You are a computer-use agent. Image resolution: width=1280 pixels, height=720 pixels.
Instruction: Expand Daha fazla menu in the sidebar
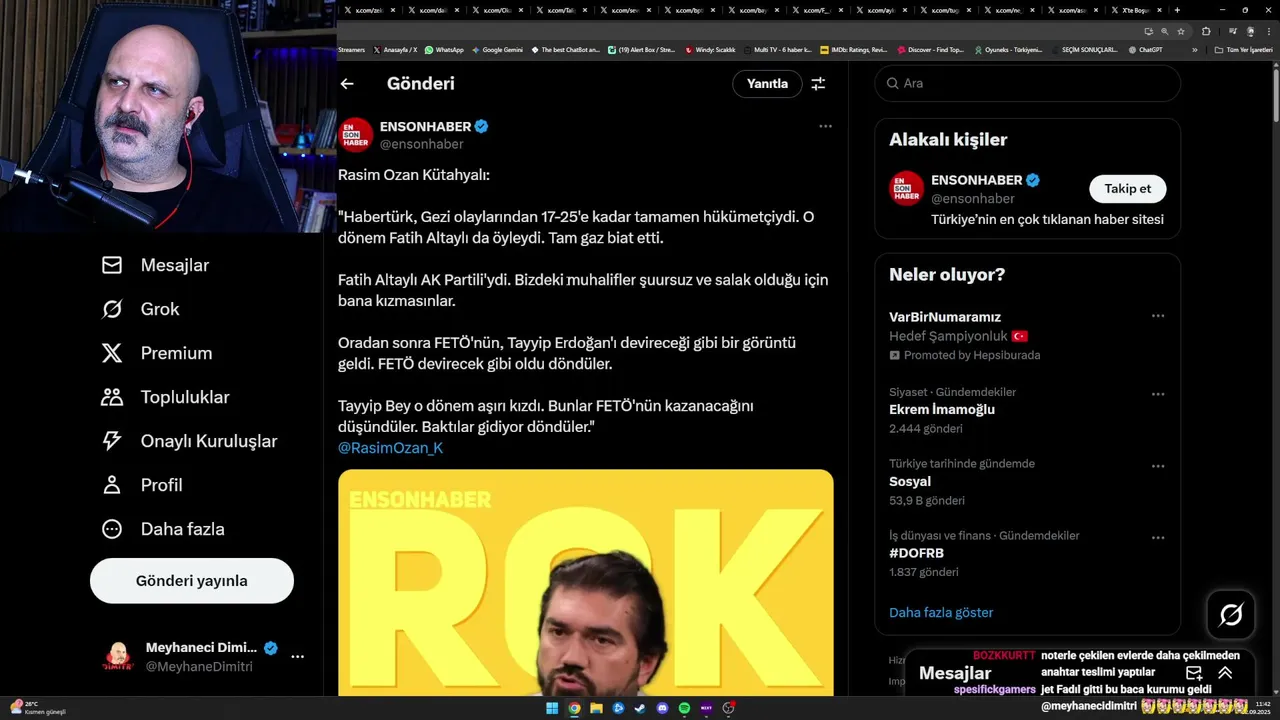click(x=163, y=529)
